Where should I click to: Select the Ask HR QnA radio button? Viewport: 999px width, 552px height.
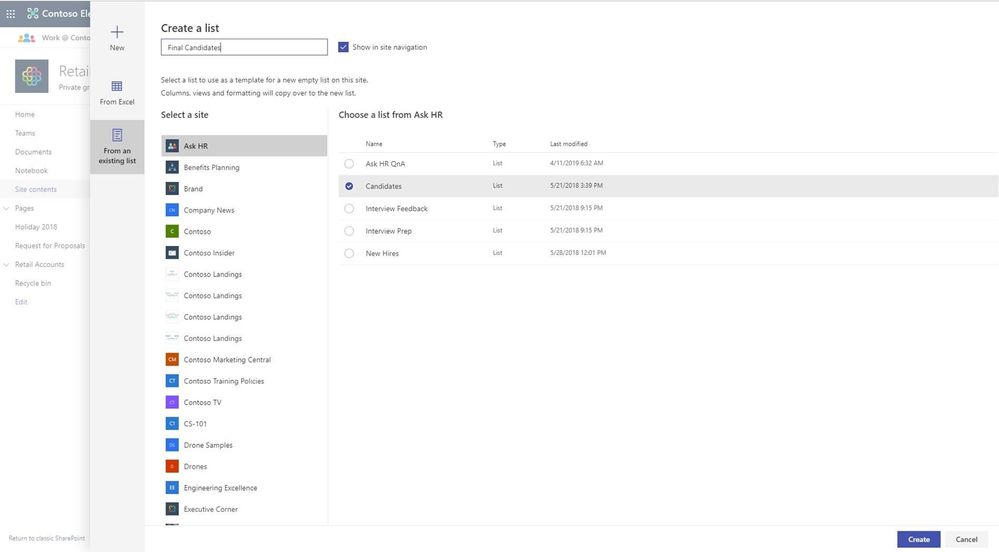coord(349,164)
